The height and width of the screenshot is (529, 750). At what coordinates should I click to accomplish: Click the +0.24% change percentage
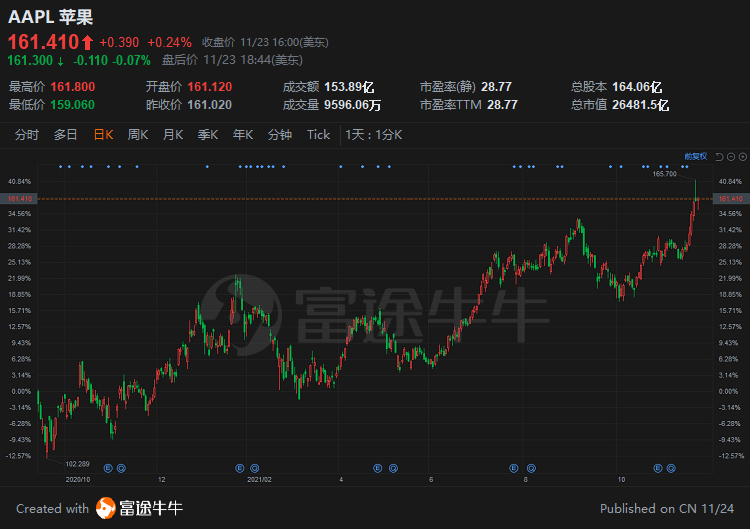click(x=169, y=43)
